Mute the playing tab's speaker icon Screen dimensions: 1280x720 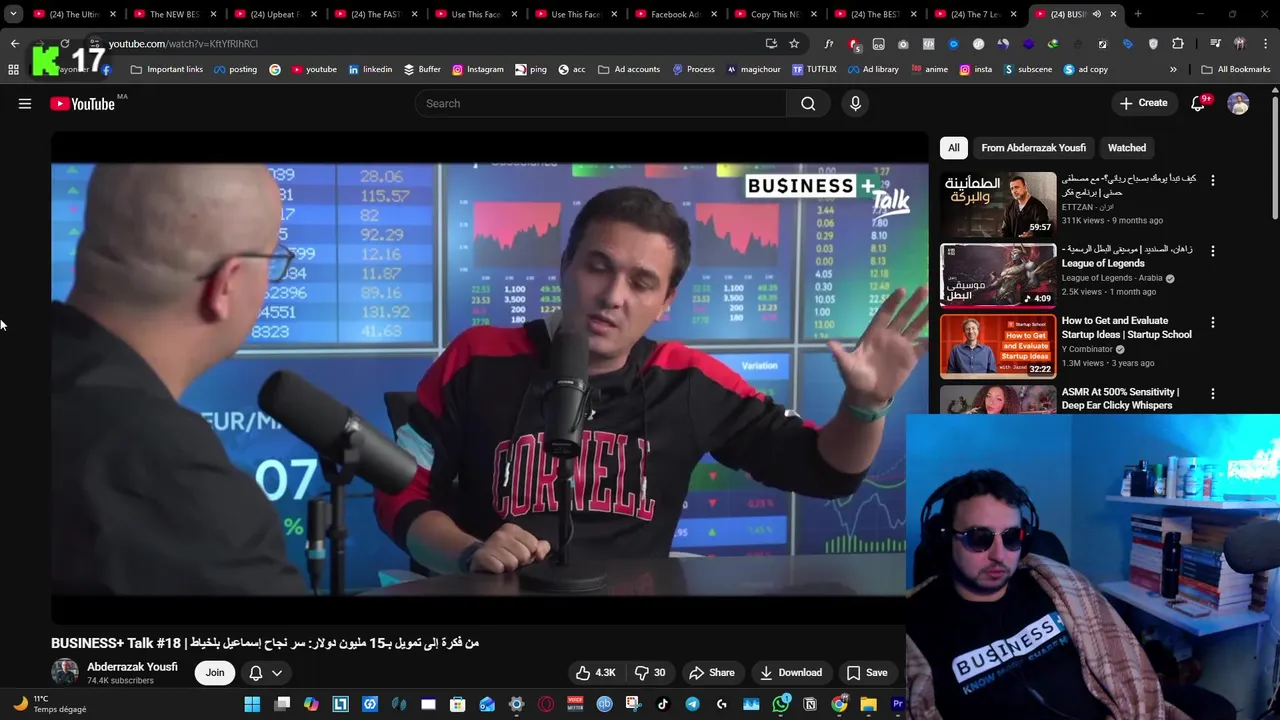(1096, 14)
